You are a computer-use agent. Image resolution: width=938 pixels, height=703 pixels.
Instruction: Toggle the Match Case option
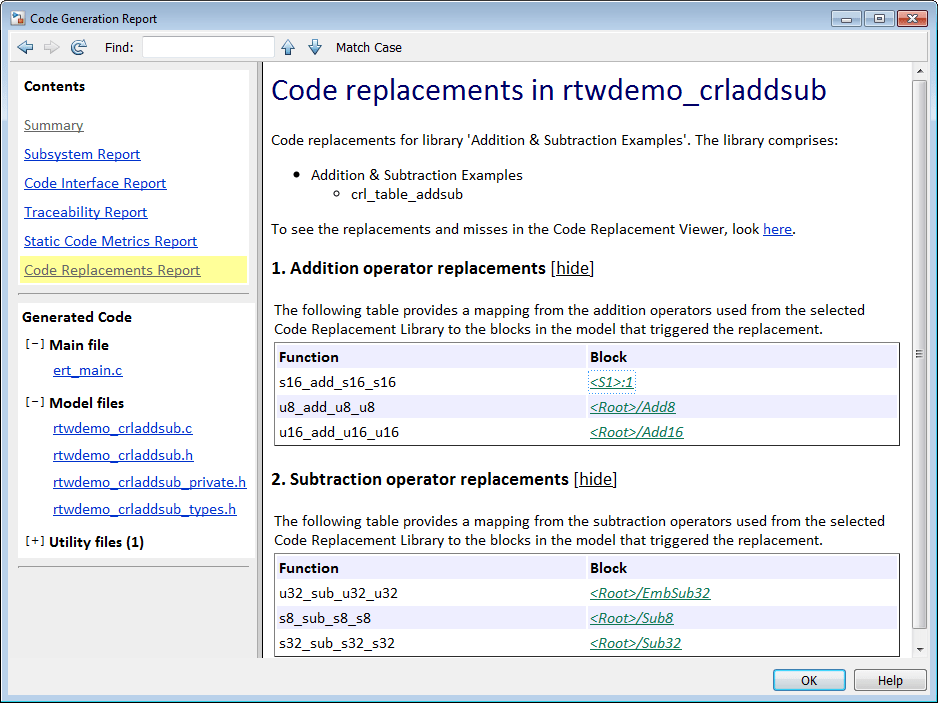(368, 47)
